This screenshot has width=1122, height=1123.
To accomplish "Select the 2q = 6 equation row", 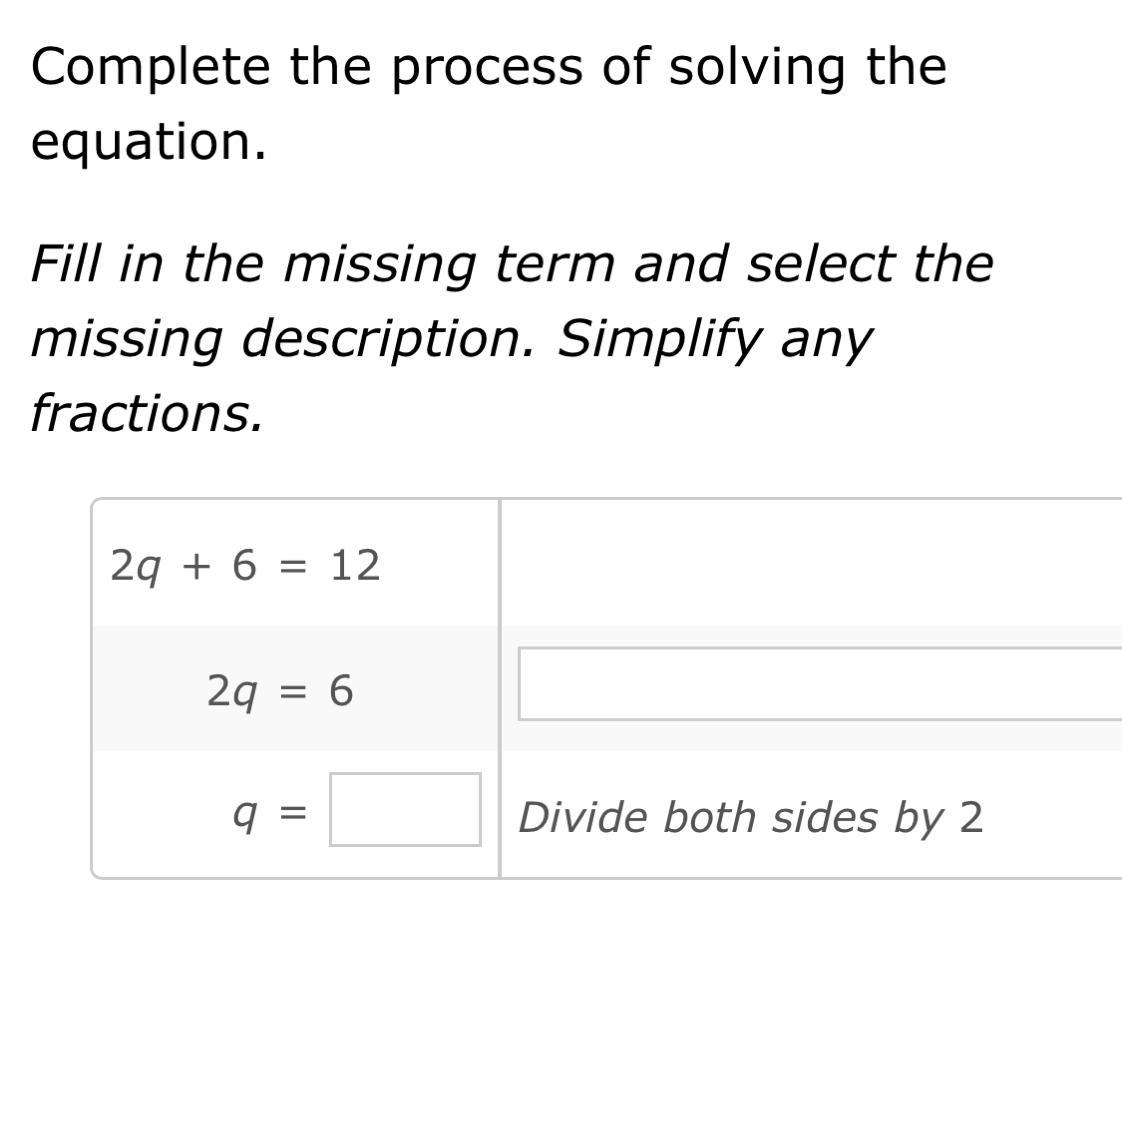I will click(x=280, y=691).
